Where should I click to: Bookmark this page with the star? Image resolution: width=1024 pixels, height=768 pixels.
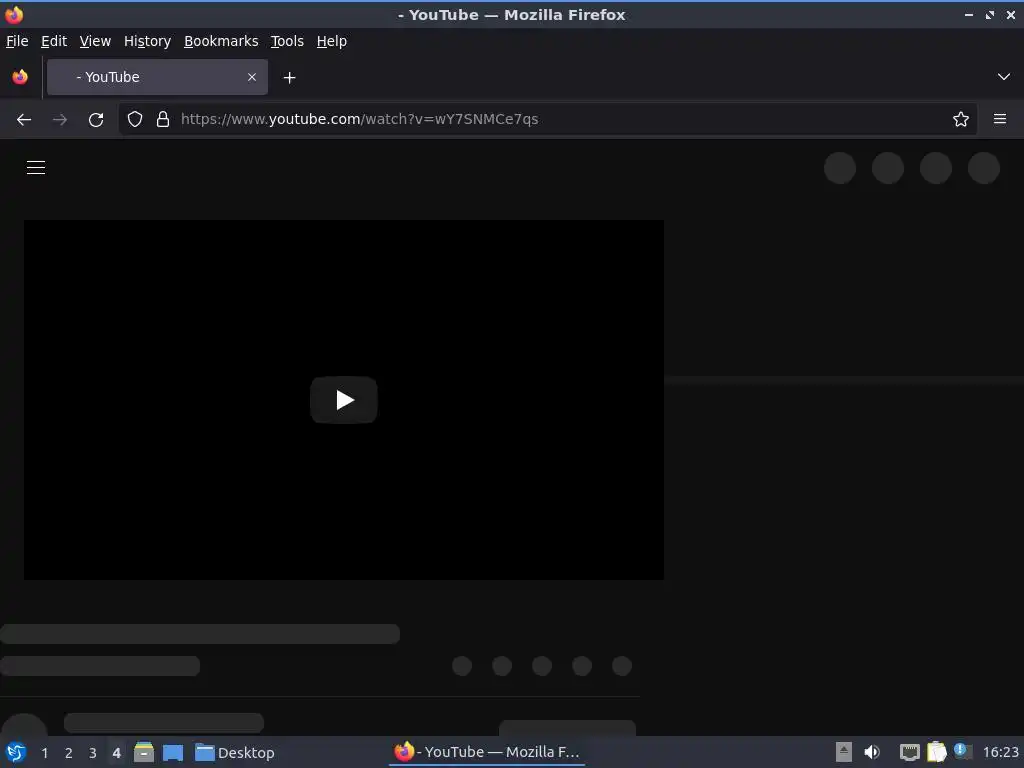click(961, 119)
